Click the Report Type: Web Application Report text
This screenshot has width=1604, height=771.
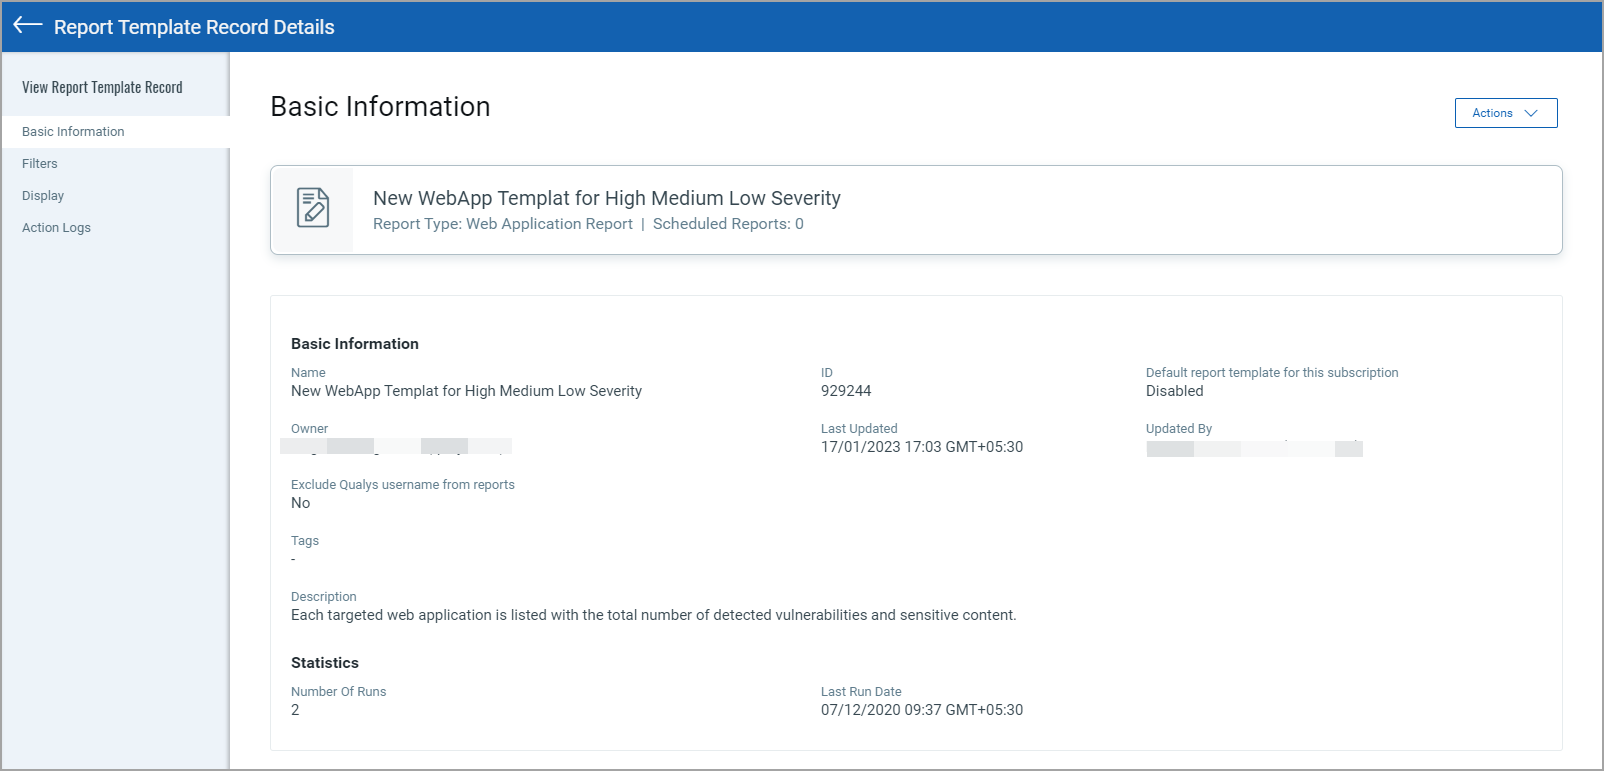tap(503, 224)
